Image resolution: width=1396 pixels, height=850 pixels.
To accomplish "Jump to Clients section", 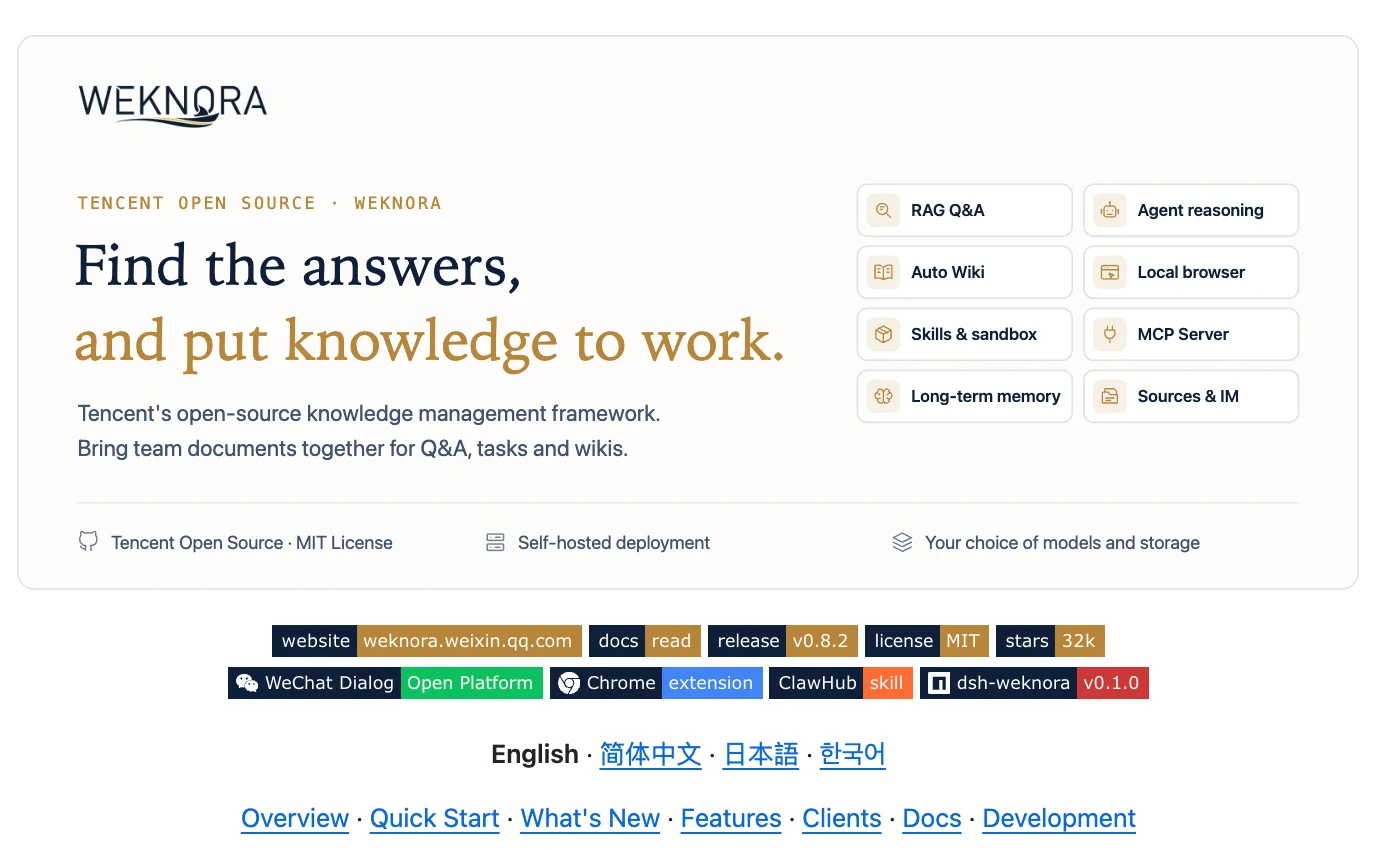I will [842, 818].
